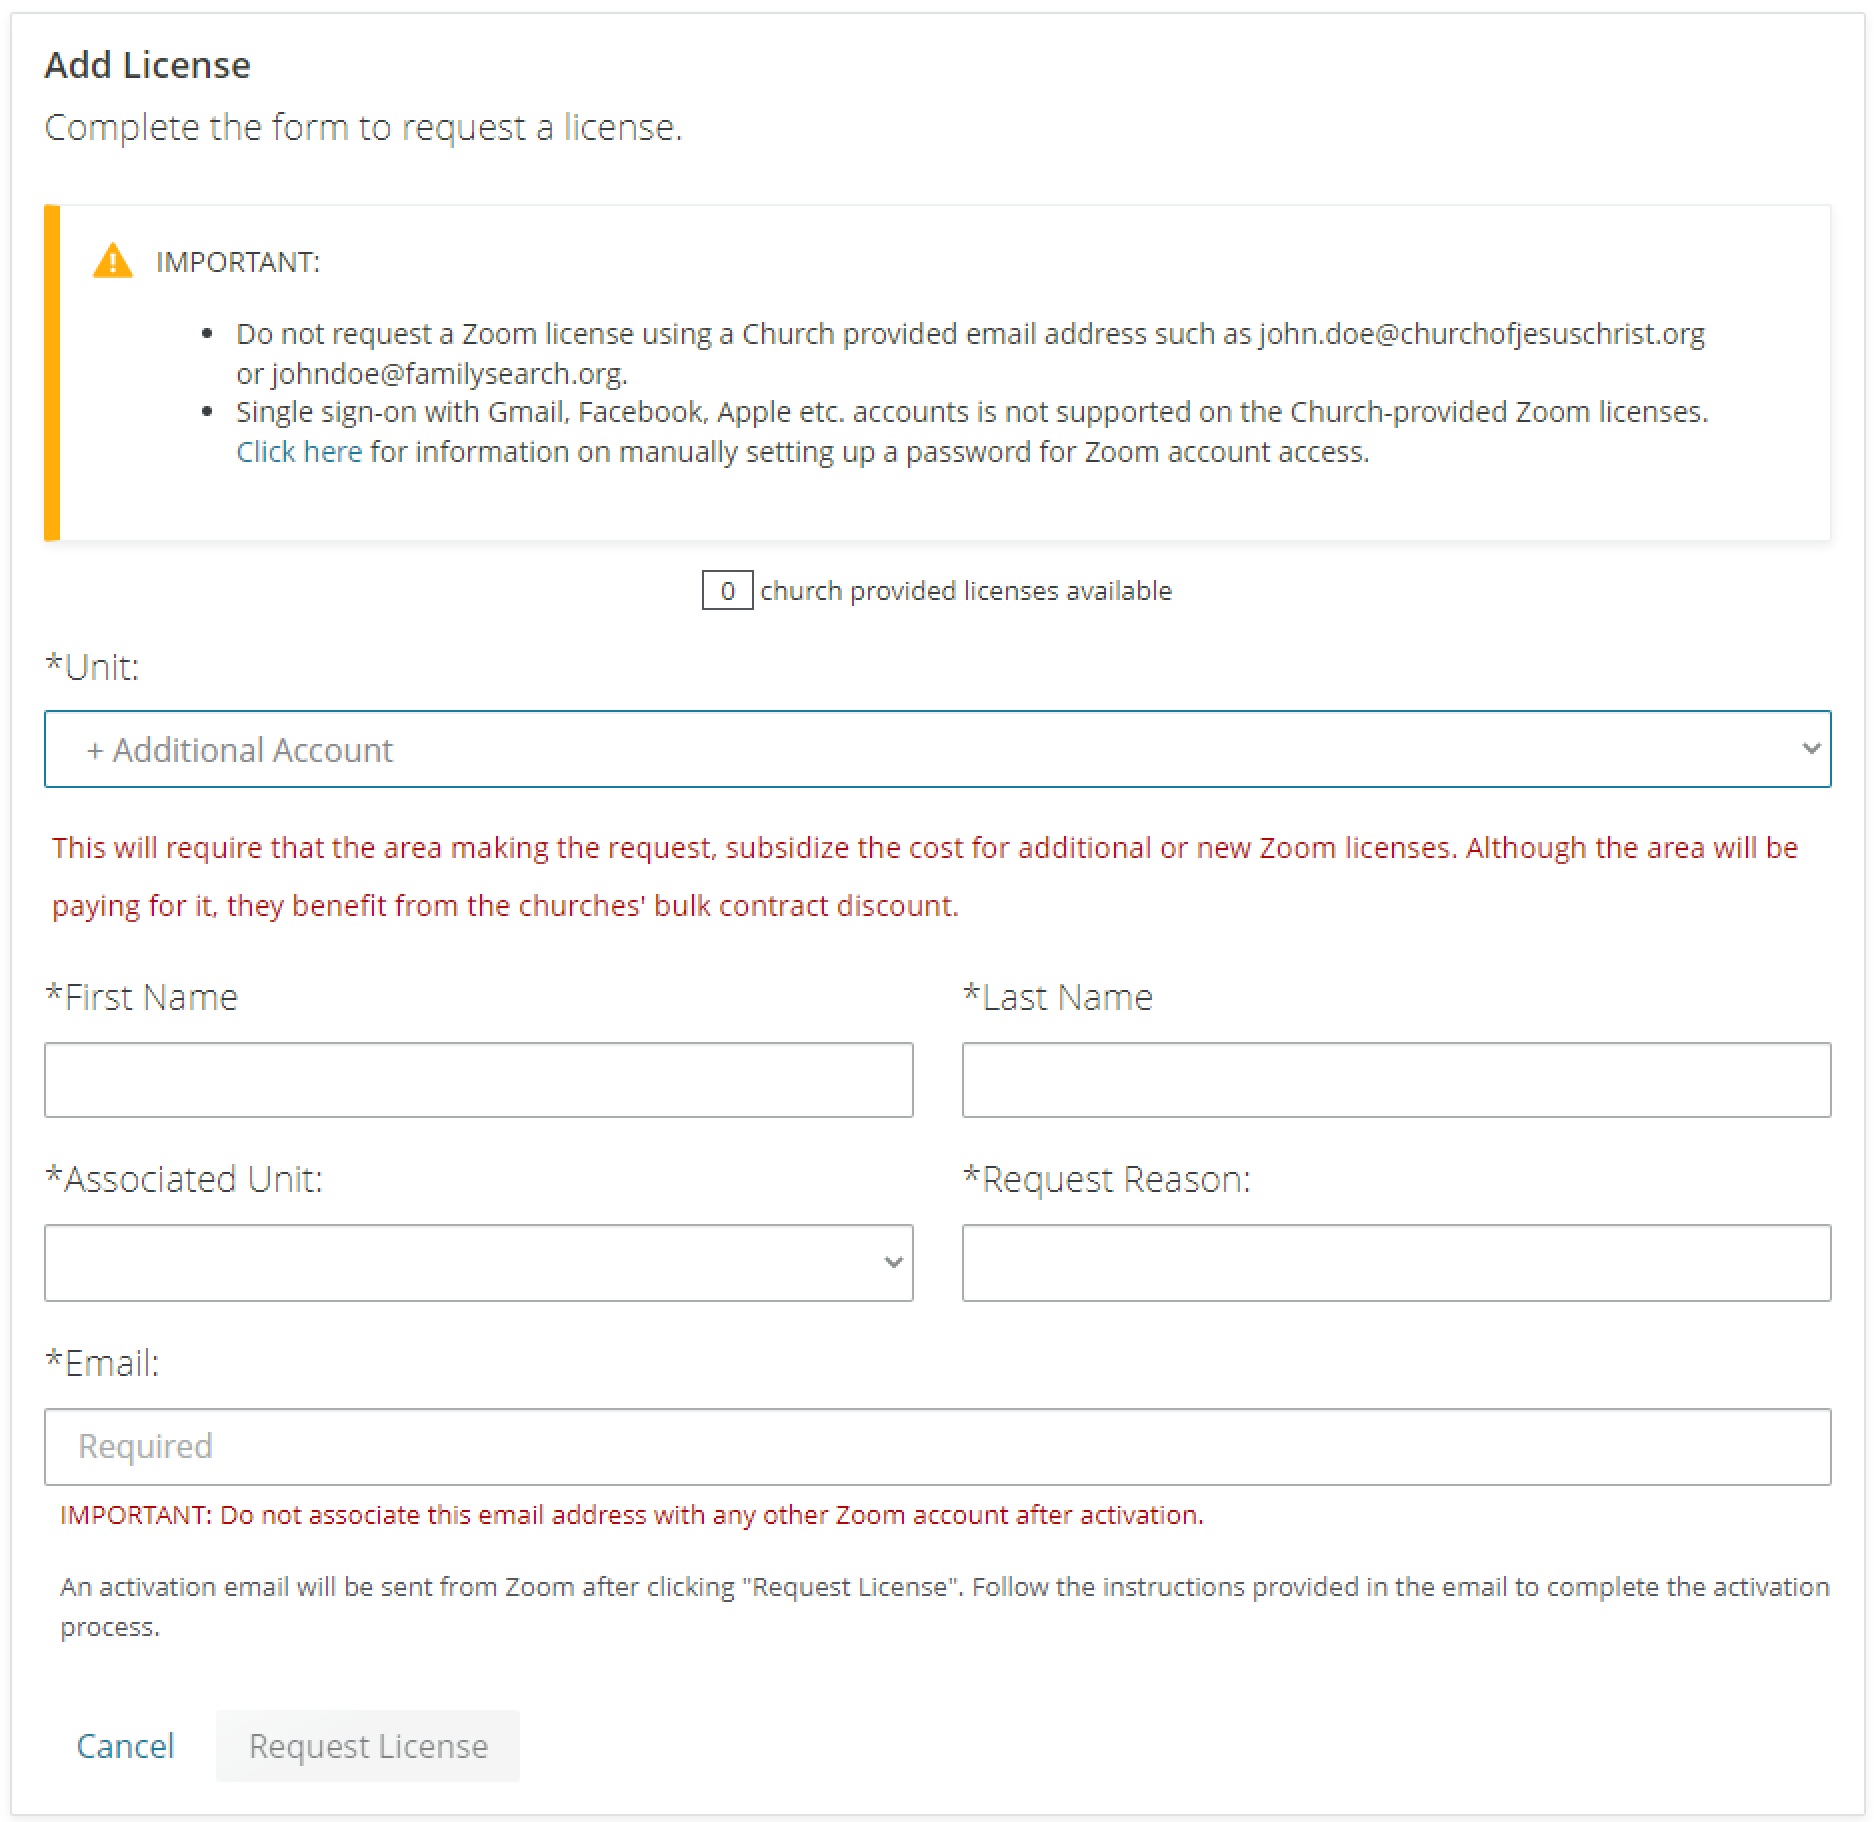Expand the Associated Unit dropdown
This screenshot has height=1822, width=1874.
tap(478, 1263)
